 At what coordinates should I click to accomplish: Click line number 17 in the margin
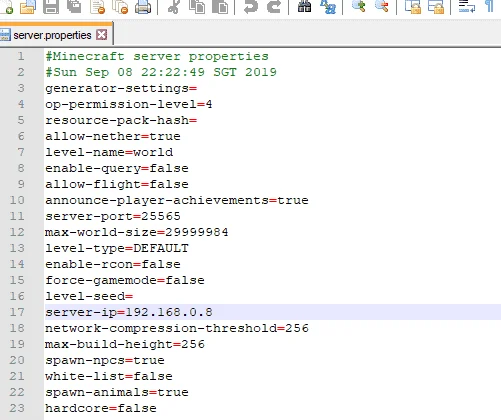[x=17, y=312]
